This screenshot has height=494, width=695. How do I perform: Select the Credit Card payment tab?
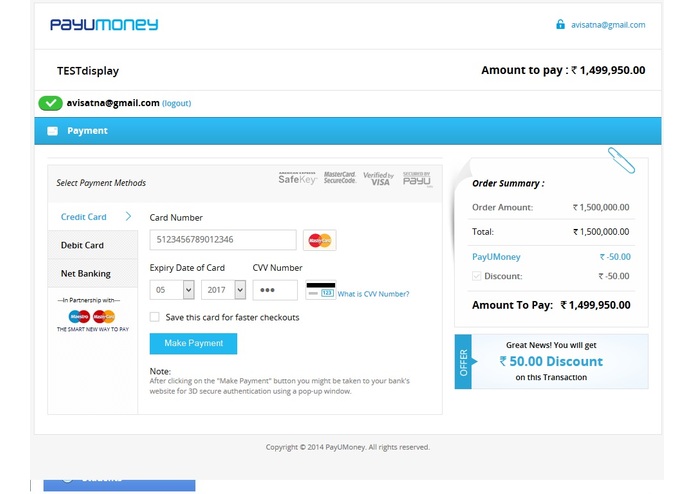pos(93,217)
